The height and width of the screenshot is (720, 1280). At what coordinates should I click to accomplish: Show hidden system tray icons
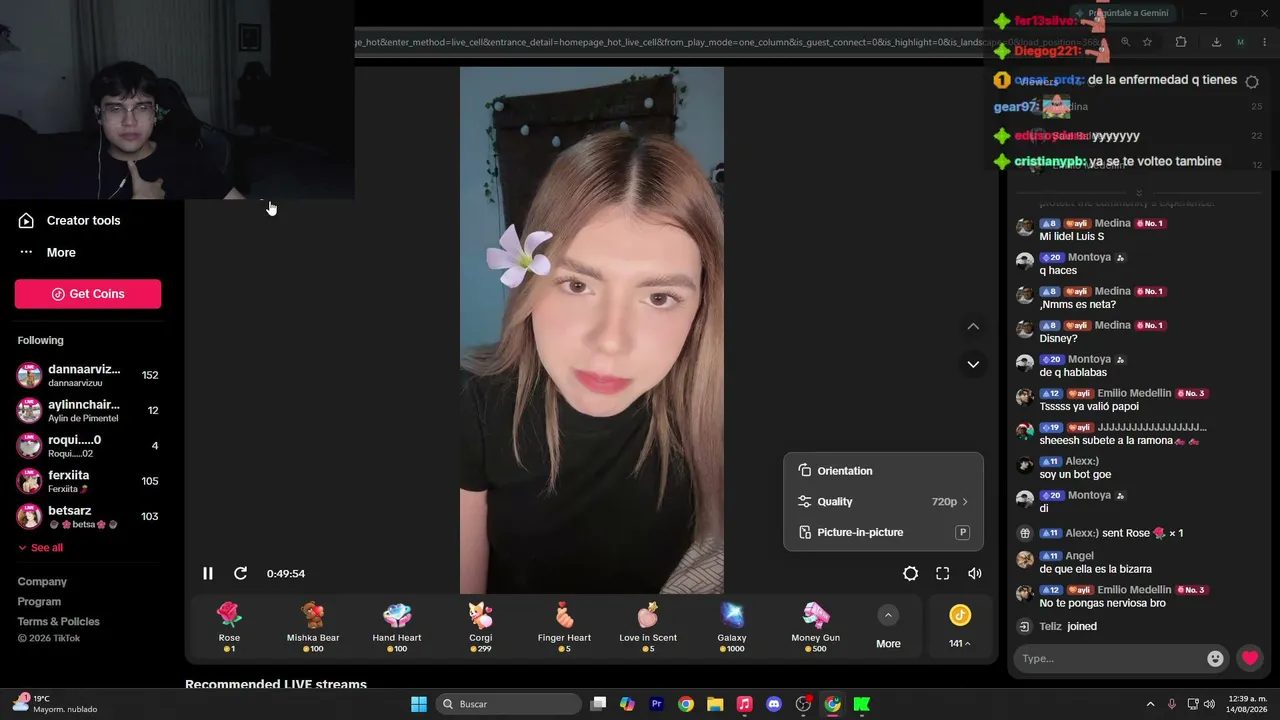tap(1150, 704)
